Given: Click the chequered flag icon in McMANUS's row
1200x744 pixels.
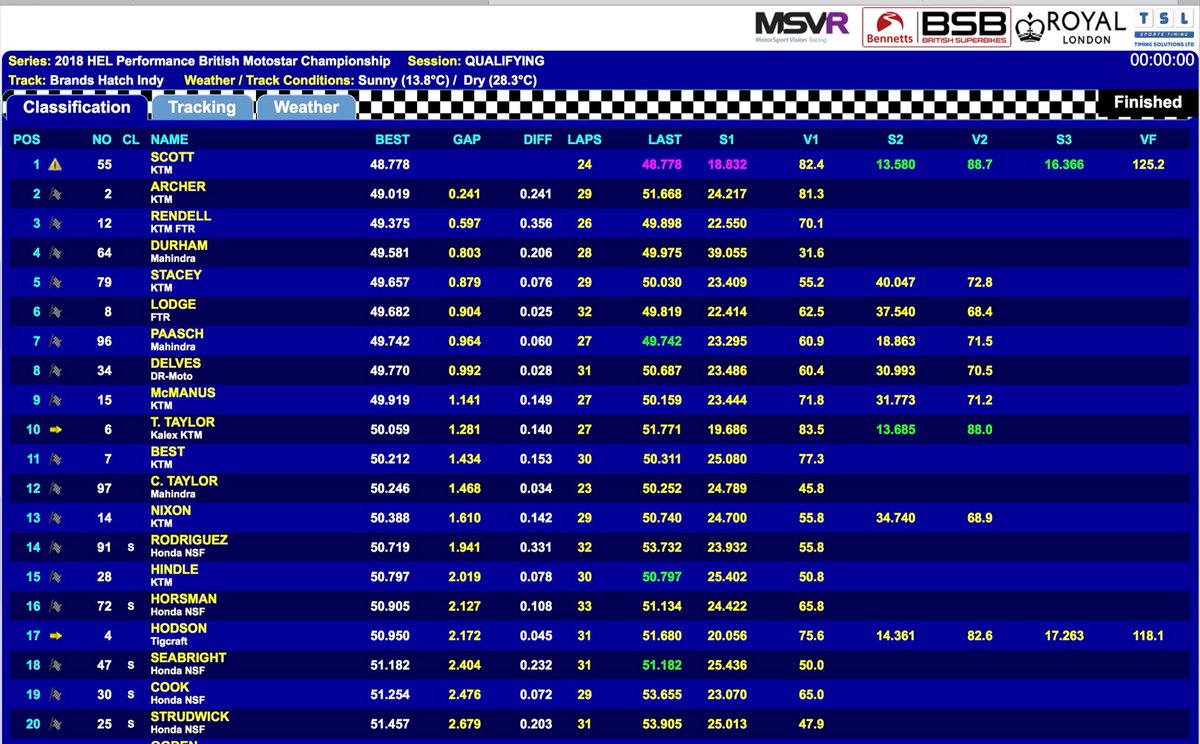Looking at the screenshot, I should pos(55,400).
